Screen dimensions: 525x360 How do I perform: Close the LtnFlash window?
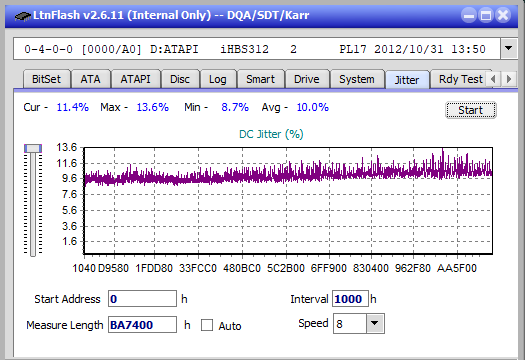[503, 15]
